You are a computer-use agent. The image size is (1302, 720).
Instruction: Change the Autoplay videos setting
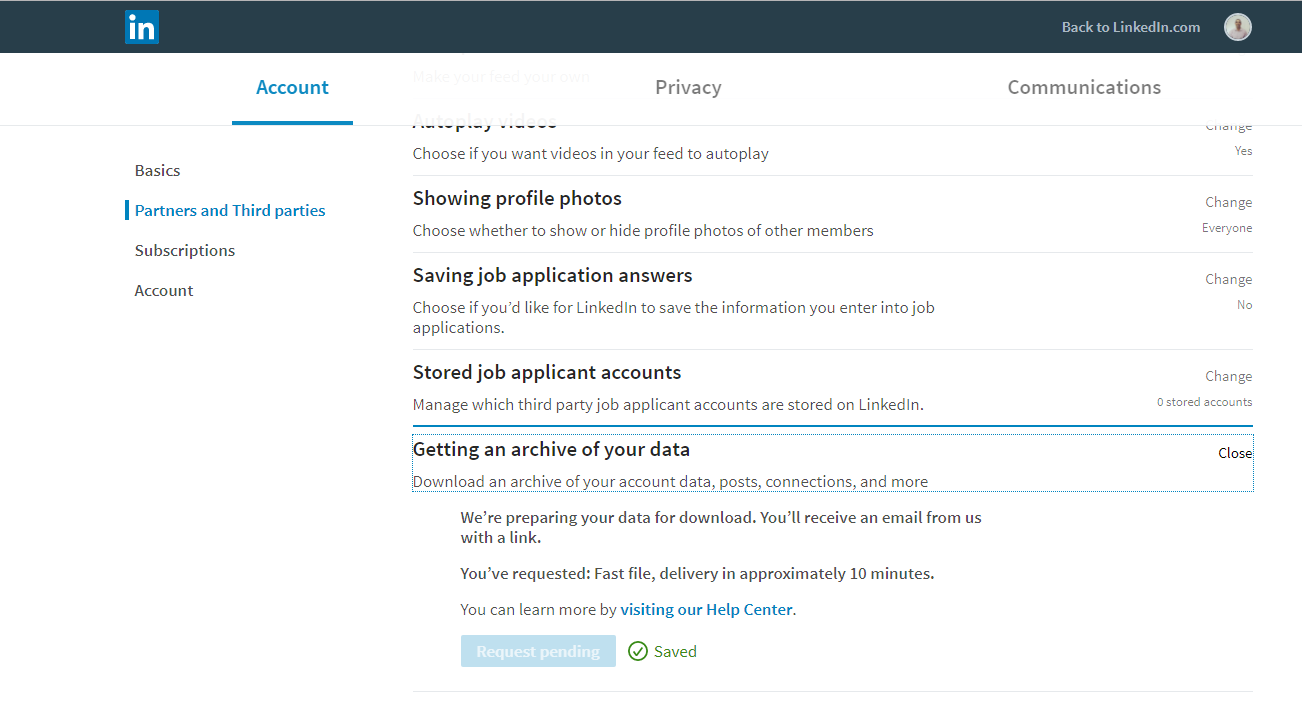click(x=1228, y=128)
